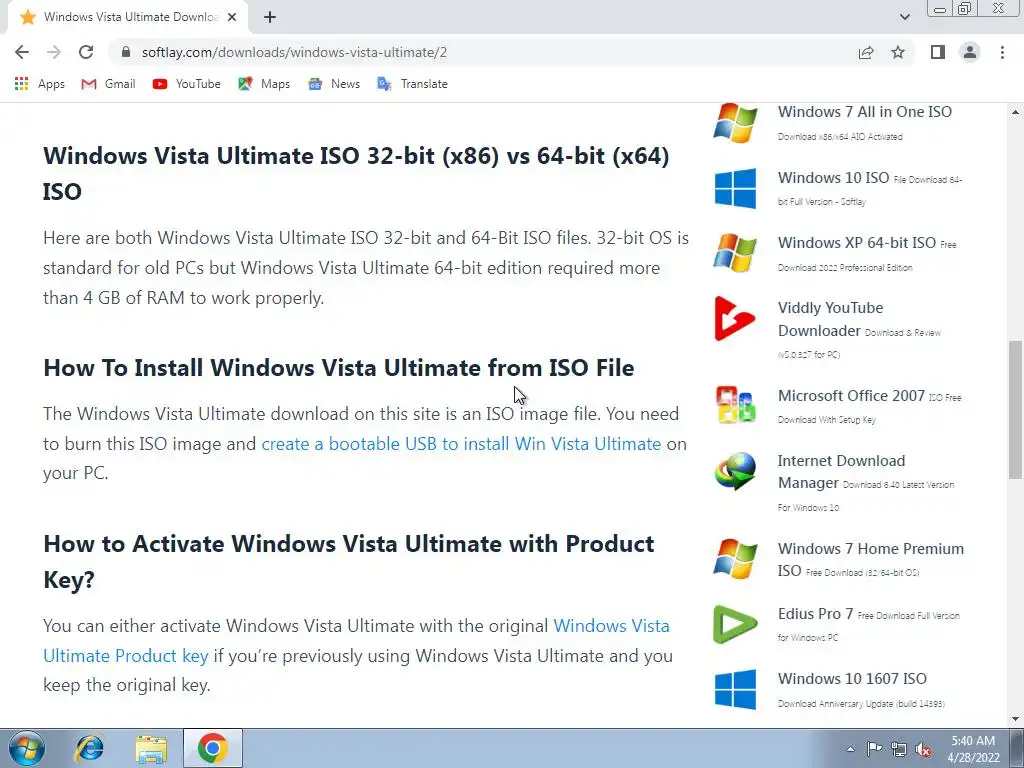Open the News bookmark
Image resolution: width=1024 pixels, height=768 pixels.
[334, 84]
